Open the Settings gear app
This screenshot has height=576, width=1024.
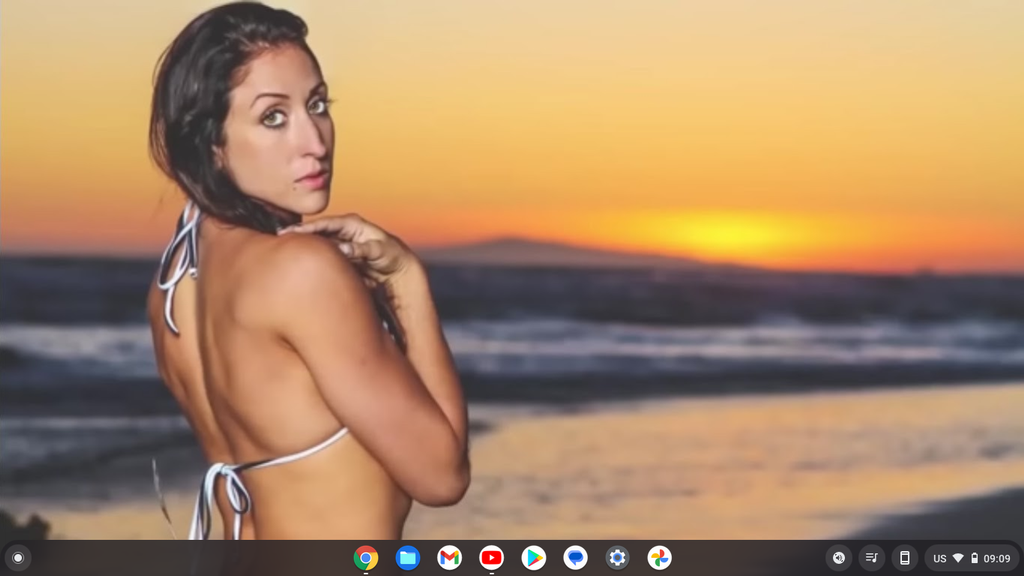point(617,558)
